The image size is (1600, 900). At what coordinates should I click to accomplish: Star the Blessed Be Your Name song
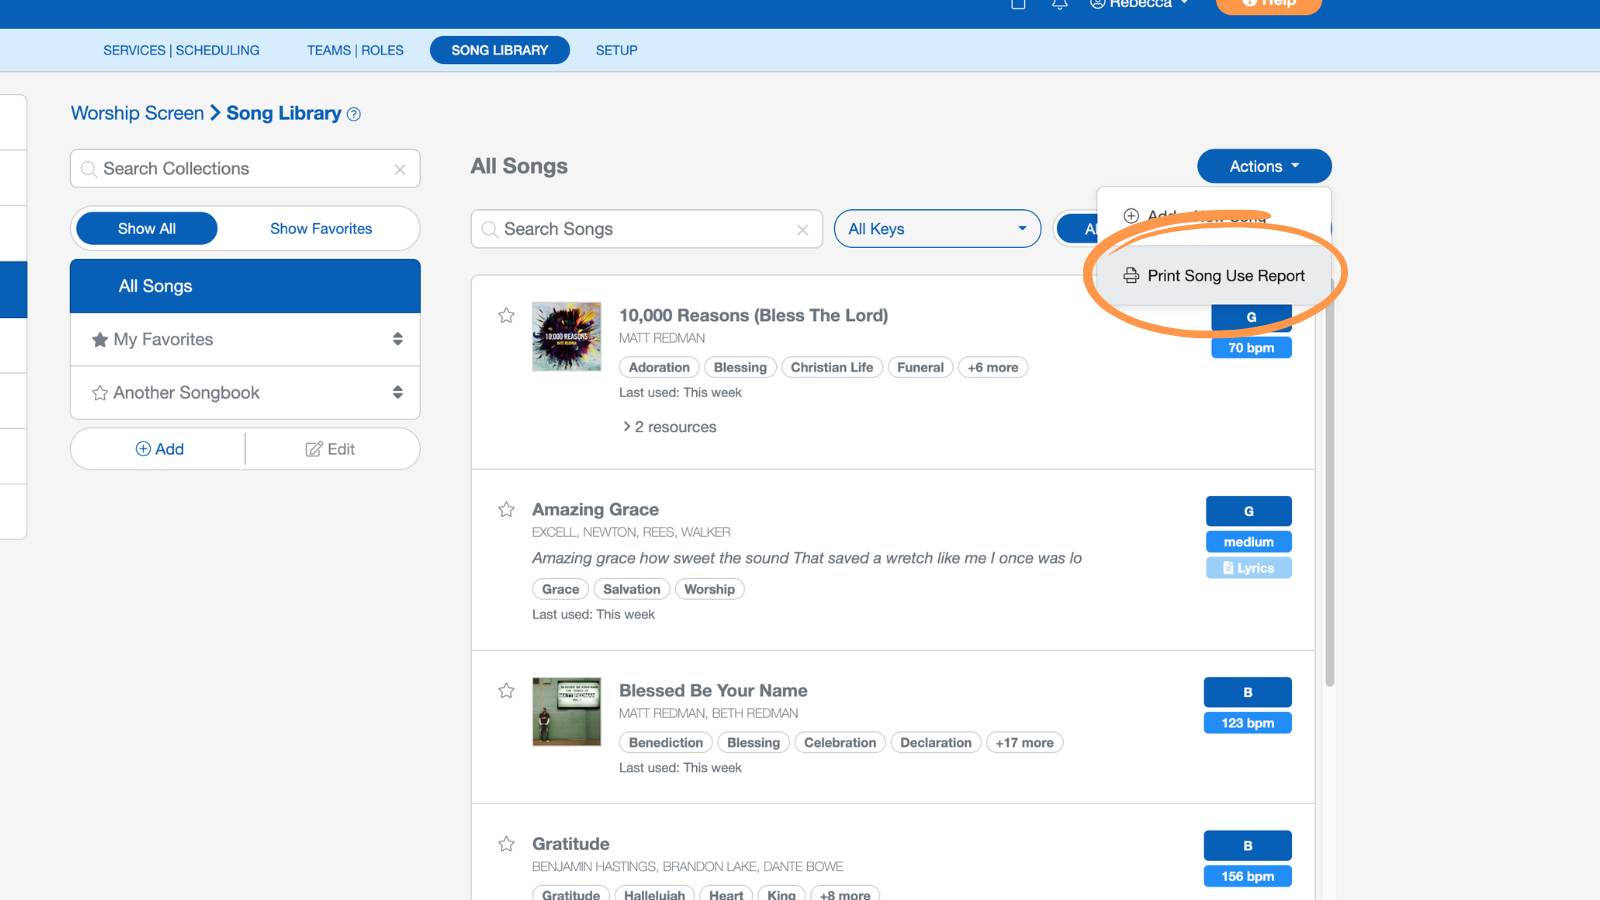506,691
